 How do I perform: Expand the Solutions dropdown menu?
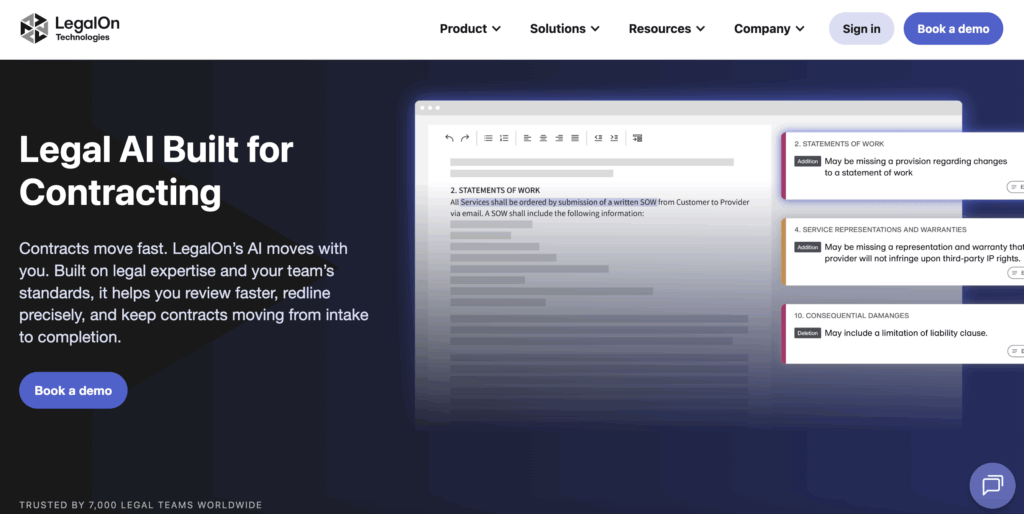click(564, 29)
